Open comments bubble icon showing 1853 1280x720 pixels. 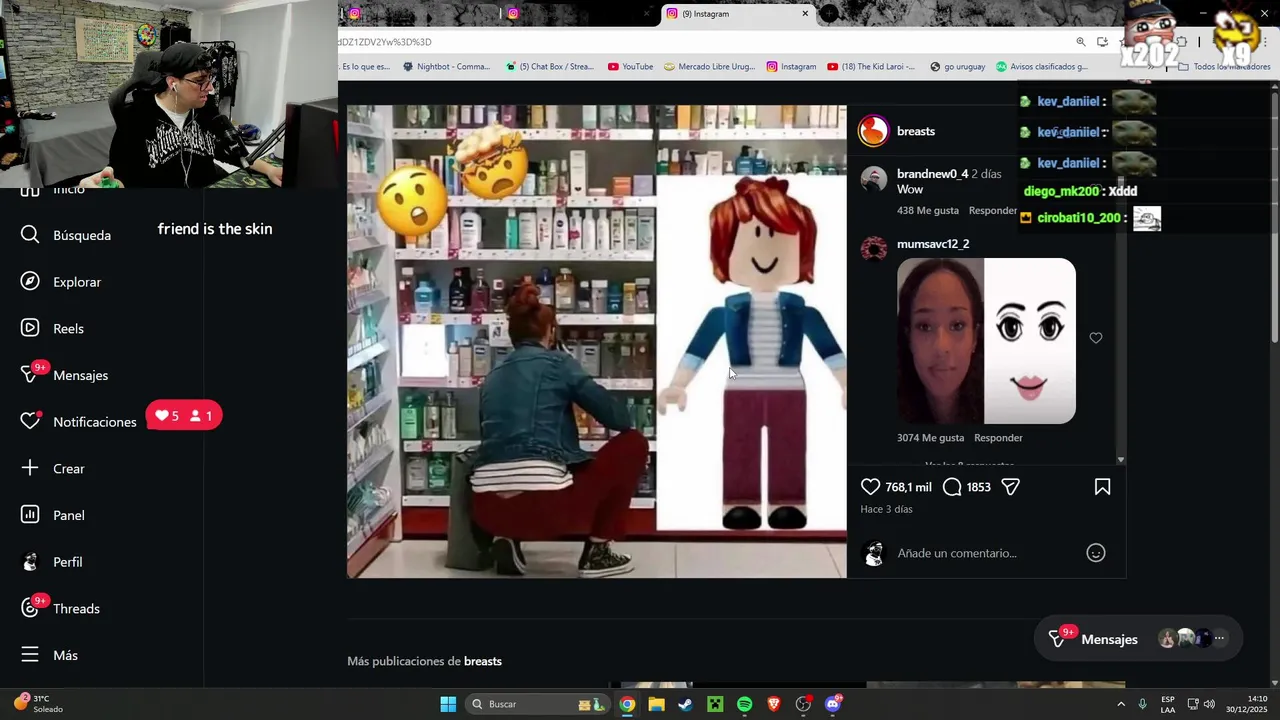952,487
